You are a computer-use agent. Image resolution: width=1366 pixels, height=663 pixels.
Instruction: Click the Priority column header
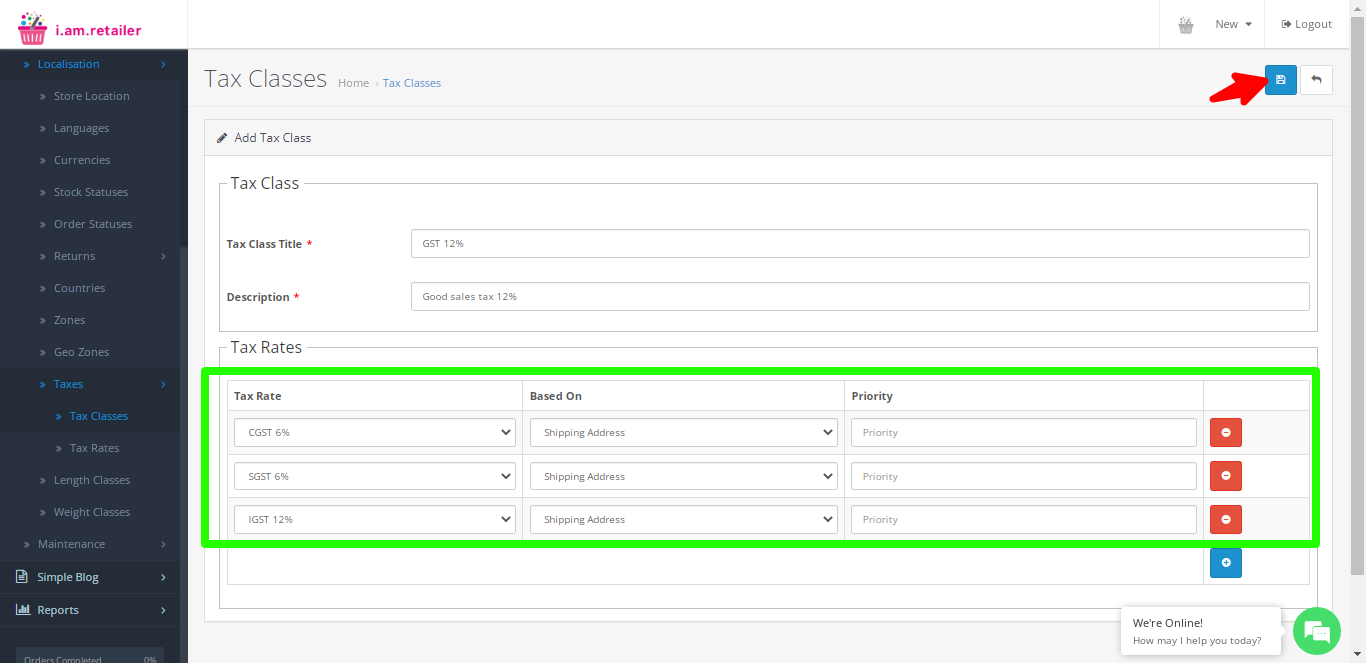(872, 396)
